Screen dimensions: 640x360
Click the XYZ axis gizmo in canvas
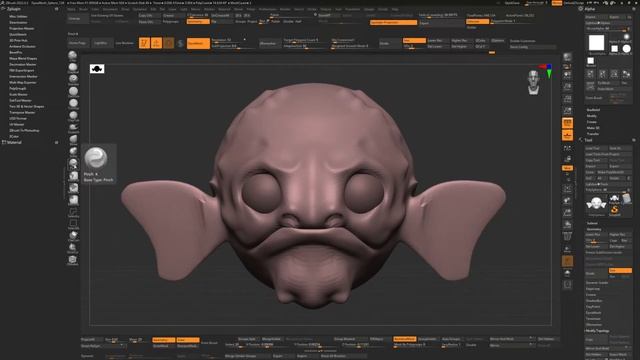[548, 70]
